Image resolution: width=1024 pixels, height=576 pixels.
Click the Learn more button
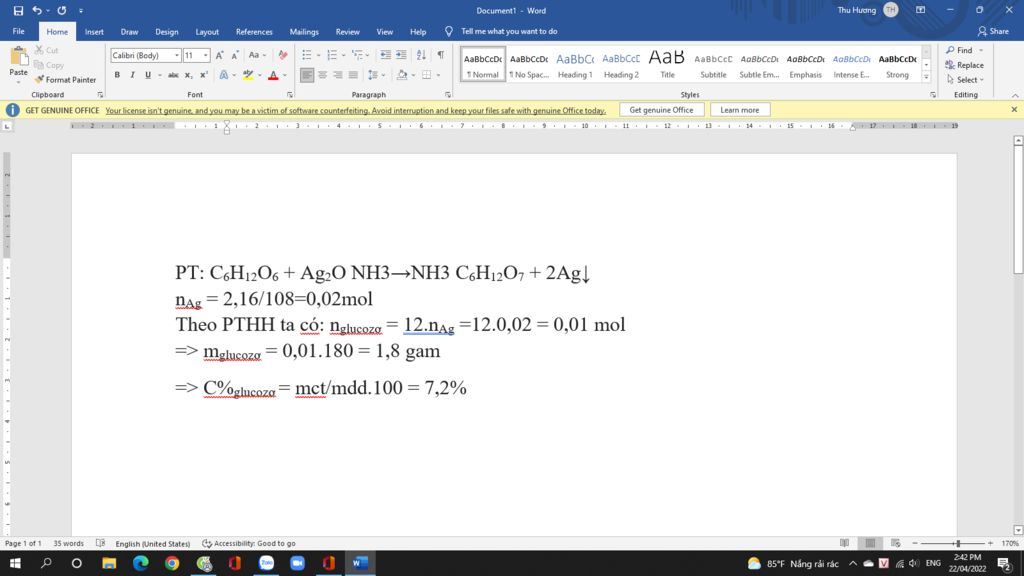(x=740, y=110)
